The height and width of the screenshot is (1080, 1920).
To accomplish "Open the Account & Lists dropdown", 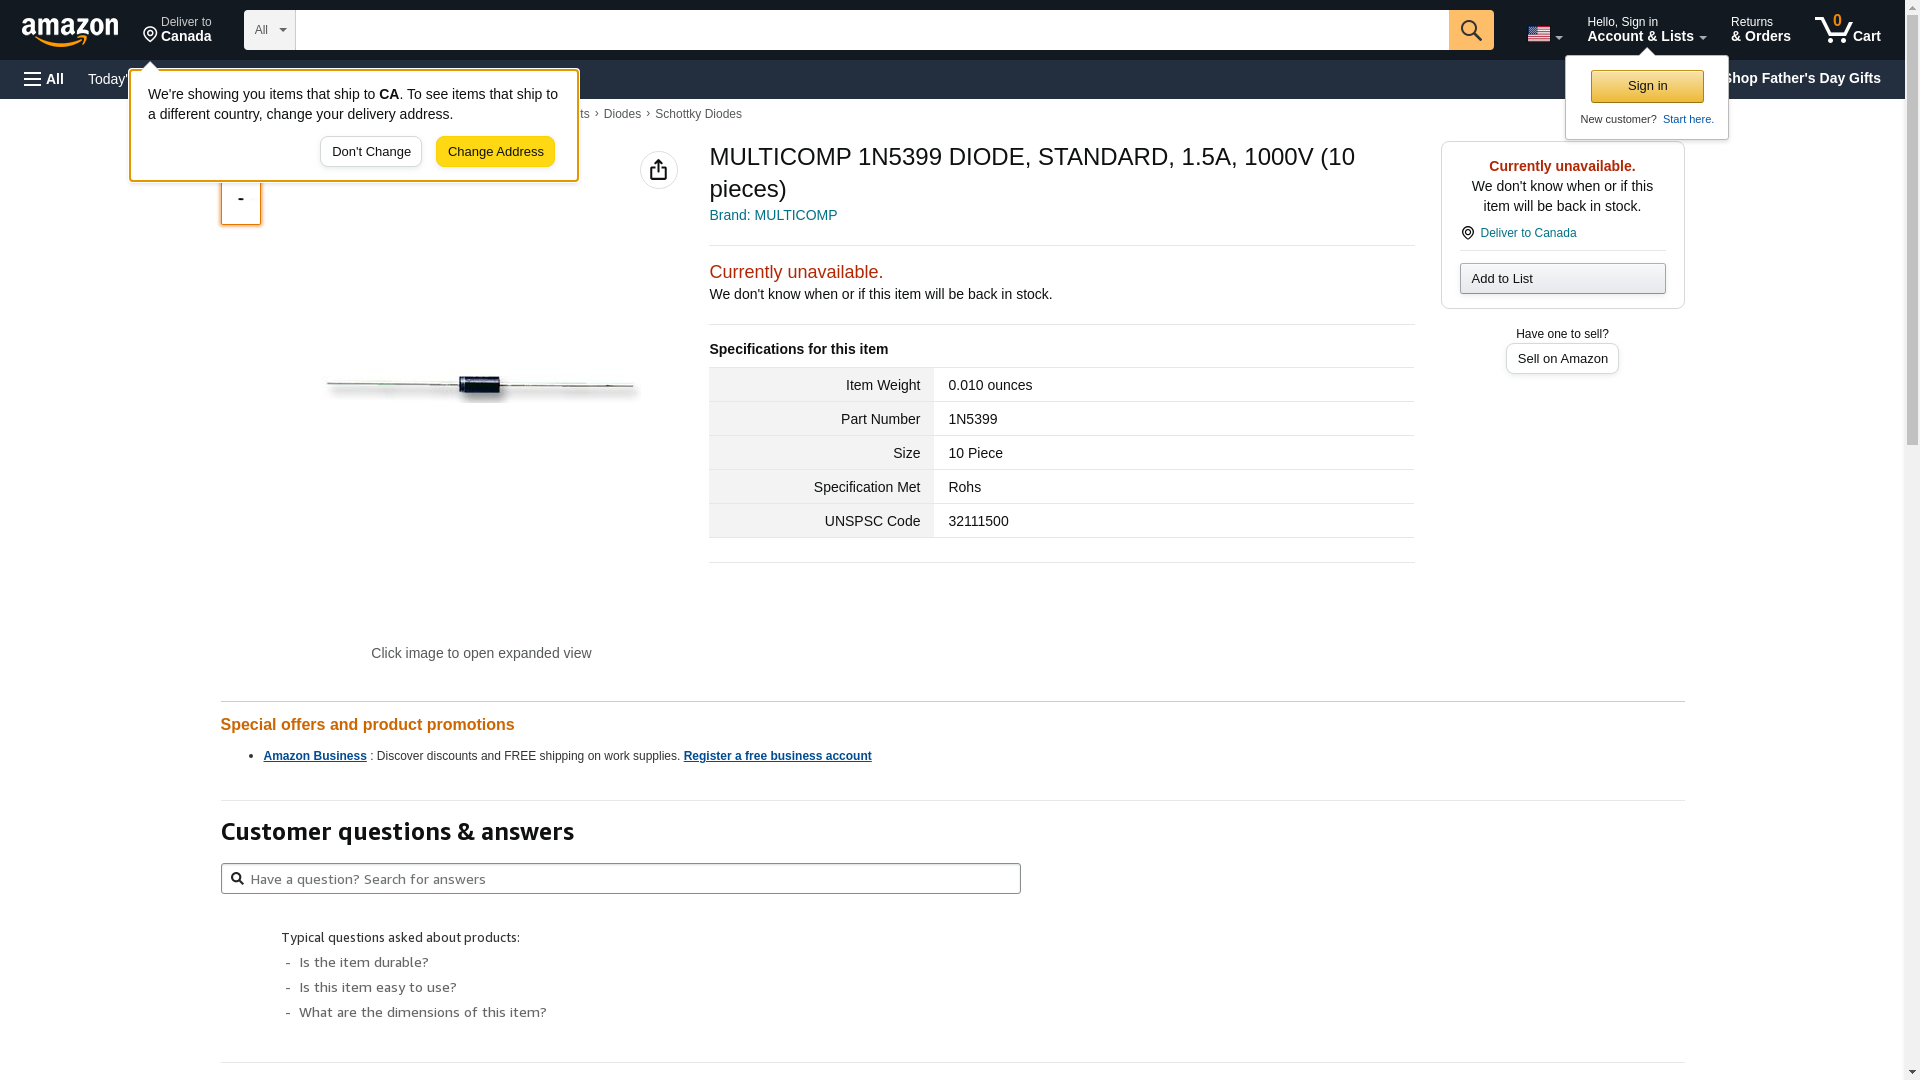I will (x=1645, y=30).
